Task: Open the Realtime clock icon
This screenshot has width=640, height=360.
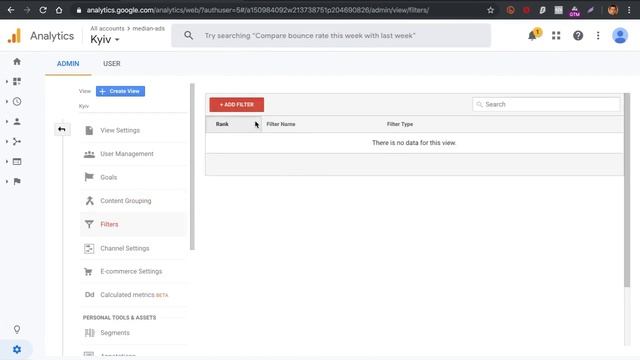Action: pos(17,102)
